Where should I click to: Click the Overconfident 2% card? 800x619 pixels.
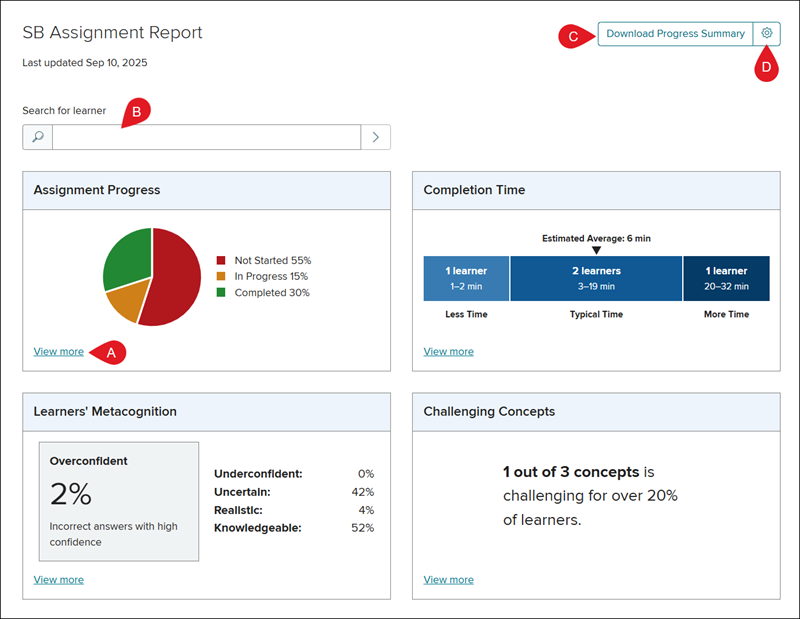point(118,501)
